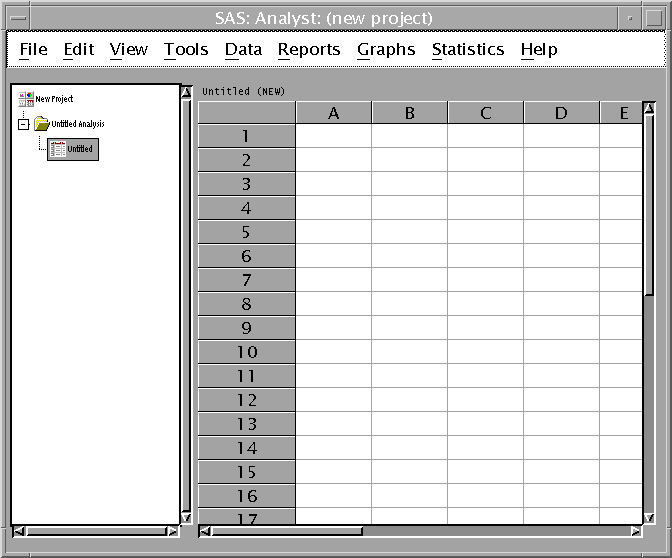Select the Untitled data table icon
The height and width of the screenshot is (558, 672).
[x=58, y=149]
